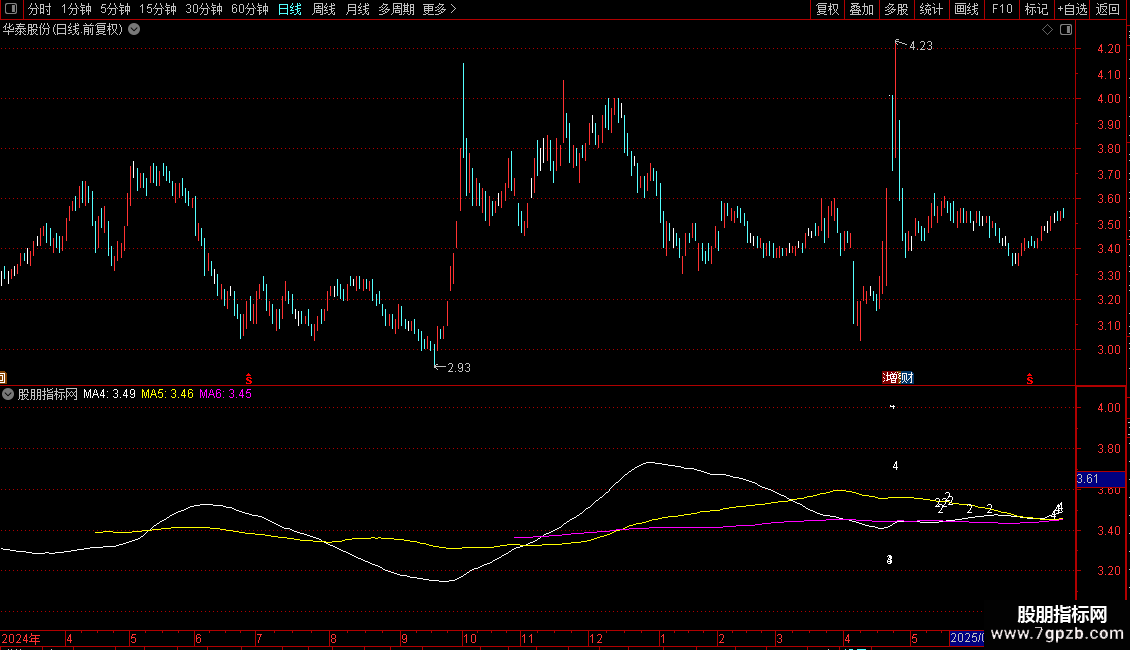
Task: Switch to the 60分钟 chart tab
Action: tap(249, 9)
